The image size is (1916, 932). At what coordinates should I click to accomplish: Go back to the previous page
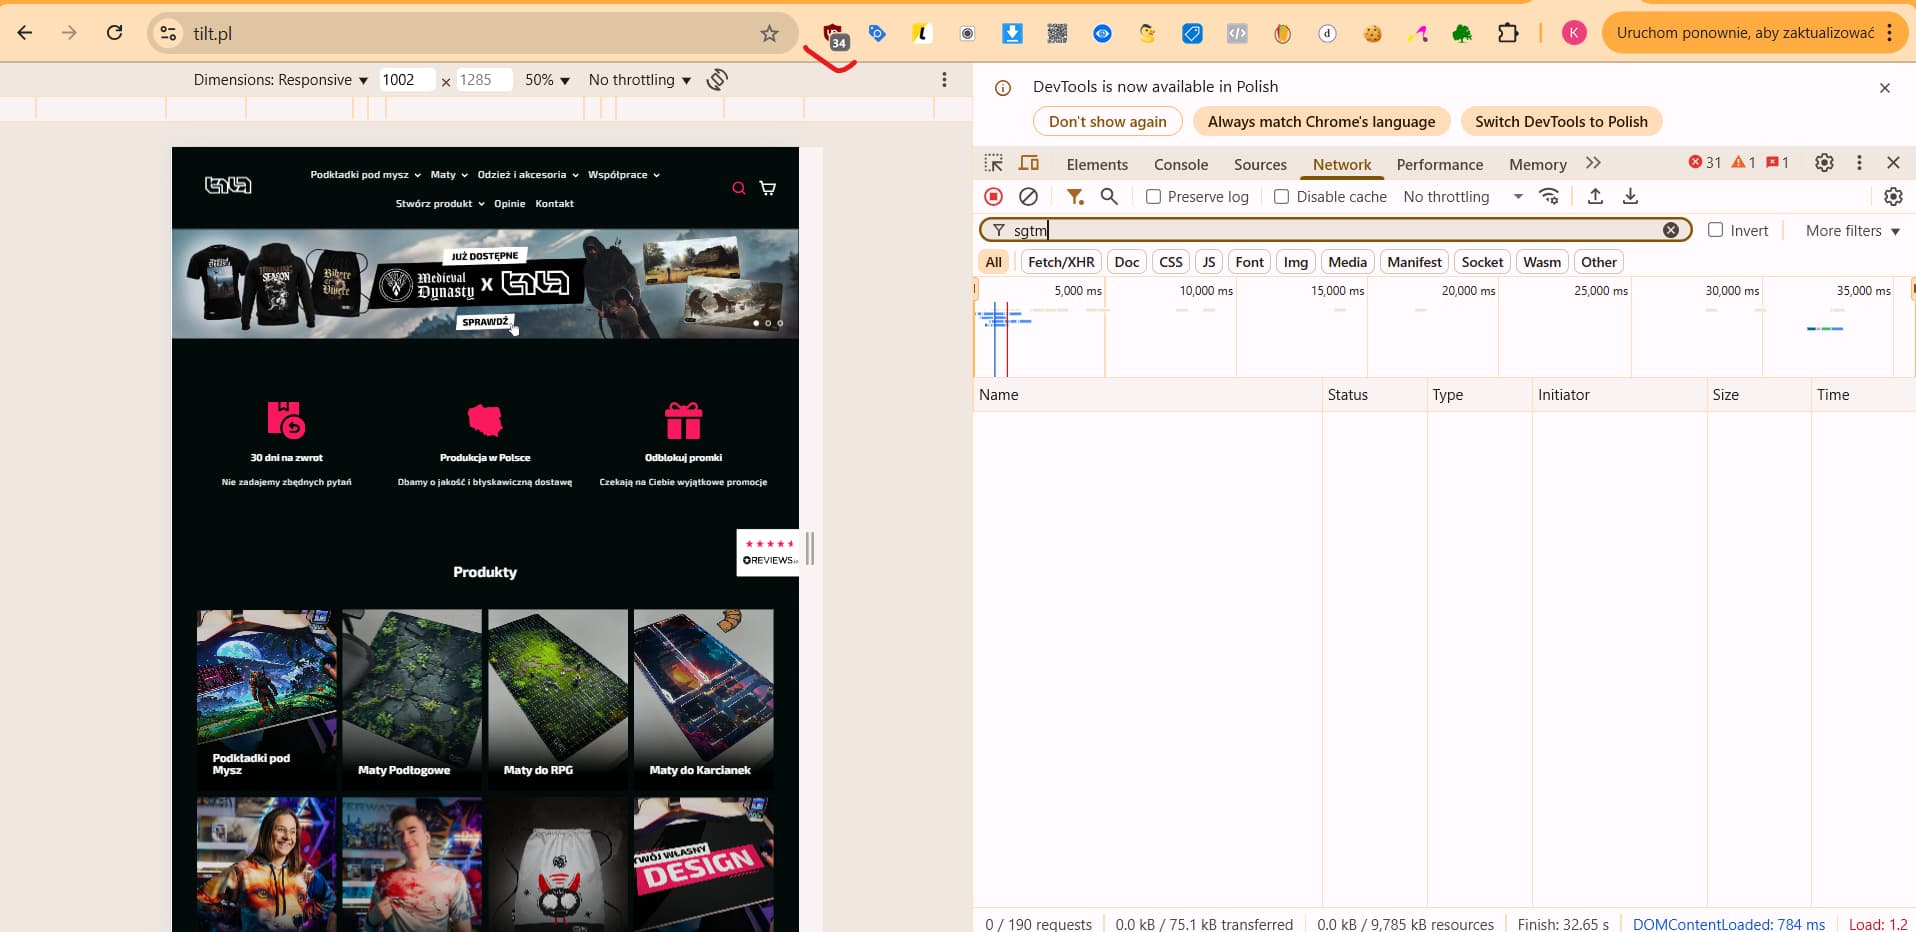pyautogui.click(x=25, y=33)
